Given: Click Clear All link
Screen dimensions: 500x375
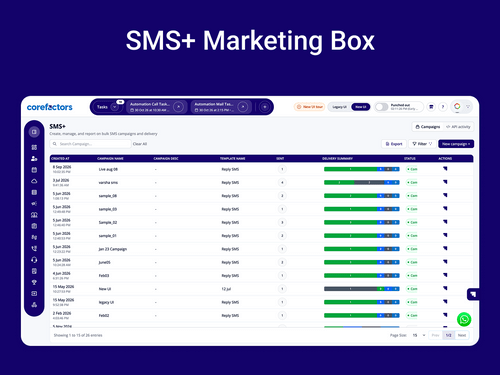Looking at the screenshot, I should pyautogui.click(x=140, y=144).
